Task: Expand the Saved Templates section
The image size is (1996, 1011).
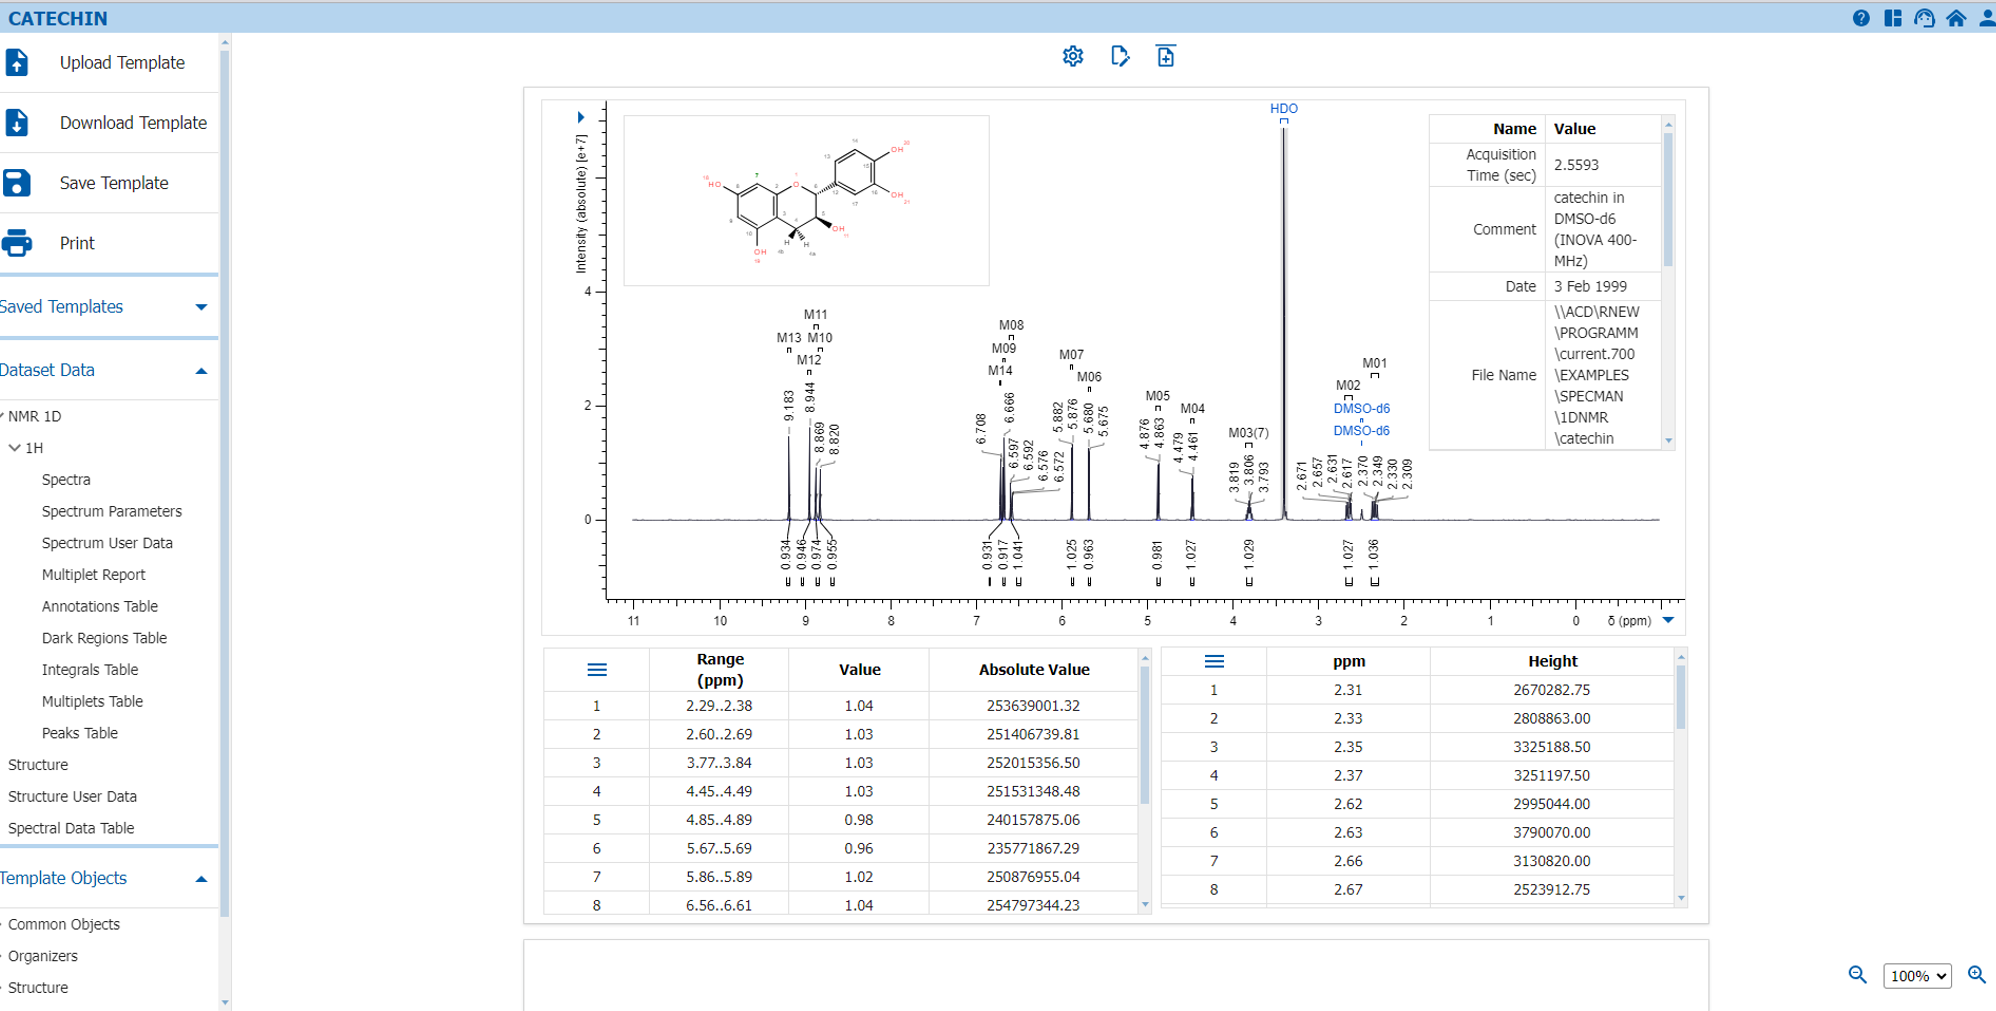Action: point(201,307)
